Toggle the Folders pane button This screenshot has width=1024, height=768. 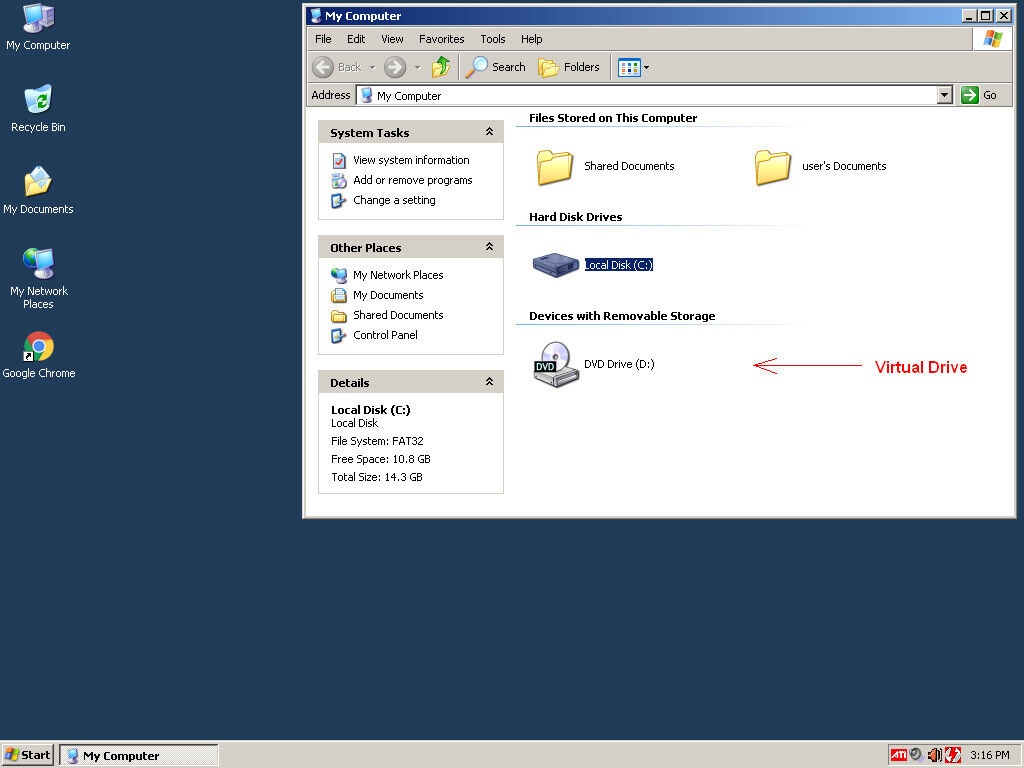coord(569,67)
